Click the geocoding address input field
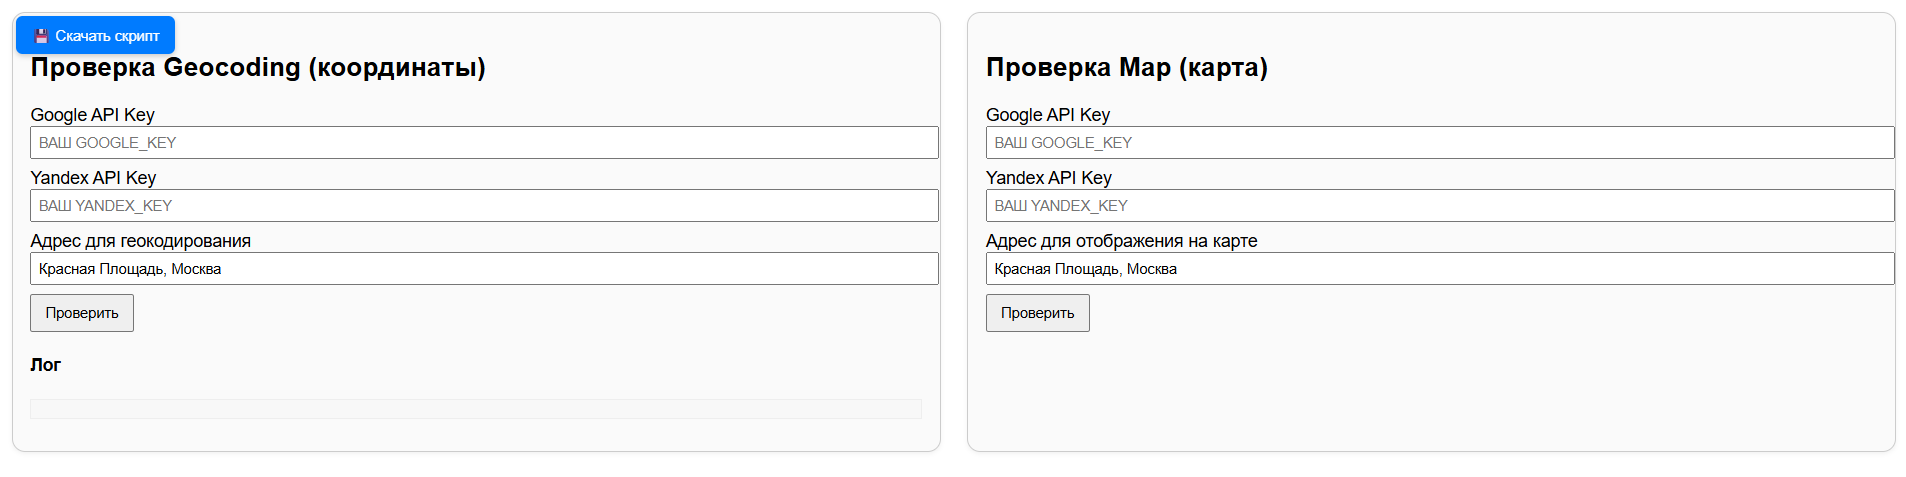Viewport: 1906px width, 477px height. [x=484, y=269]
